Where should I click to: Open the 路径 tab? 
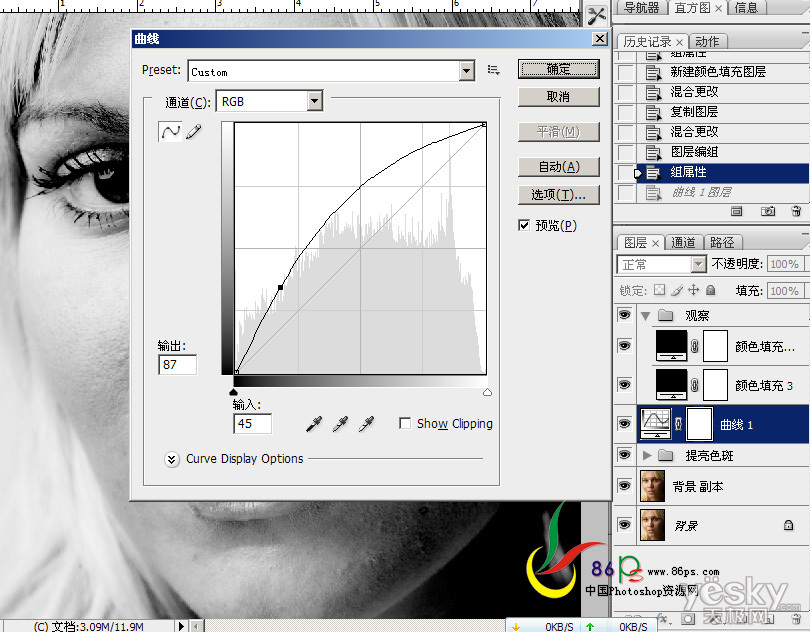point(723,242)
